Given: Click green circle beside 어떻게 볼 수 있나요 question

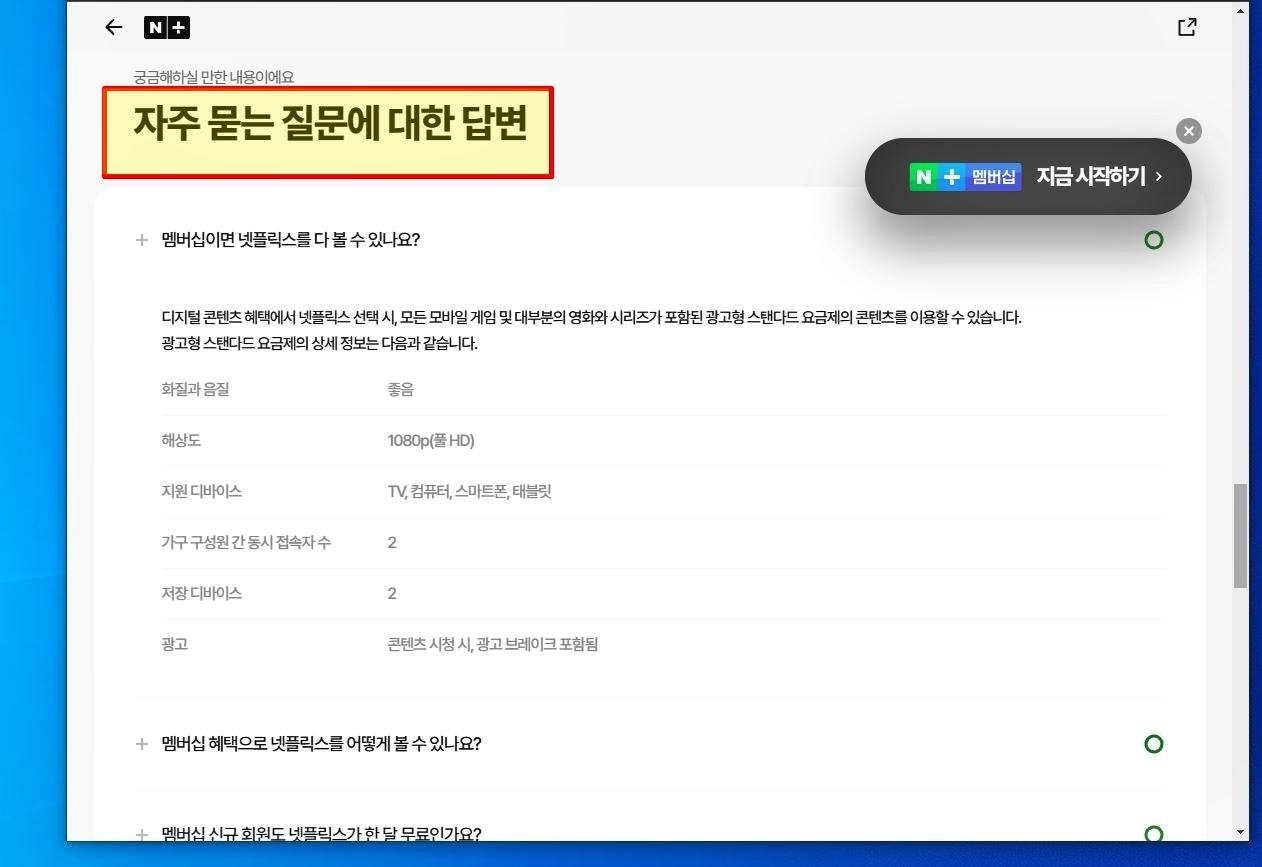Looking at the screenshot, I should click(1153, 744).
